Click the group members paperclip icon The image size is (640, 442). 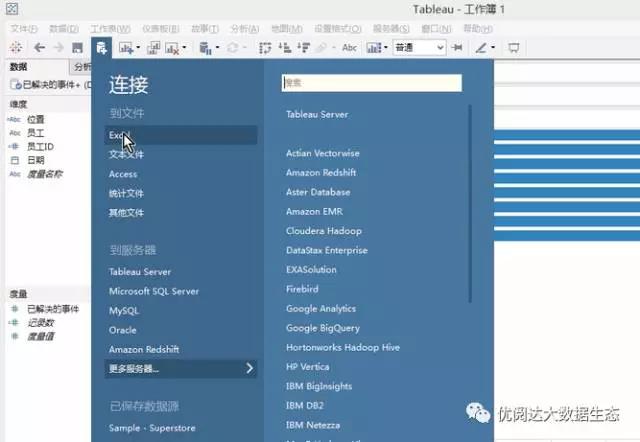coord(322,48)
